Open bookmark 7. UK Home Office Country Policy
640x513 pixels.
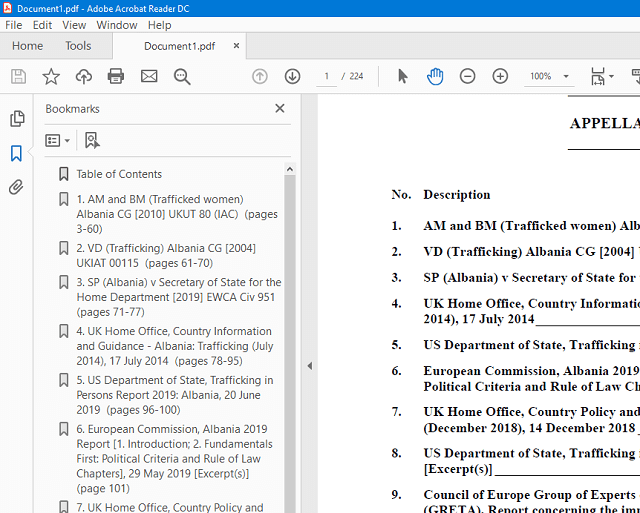tap(170, 507)
